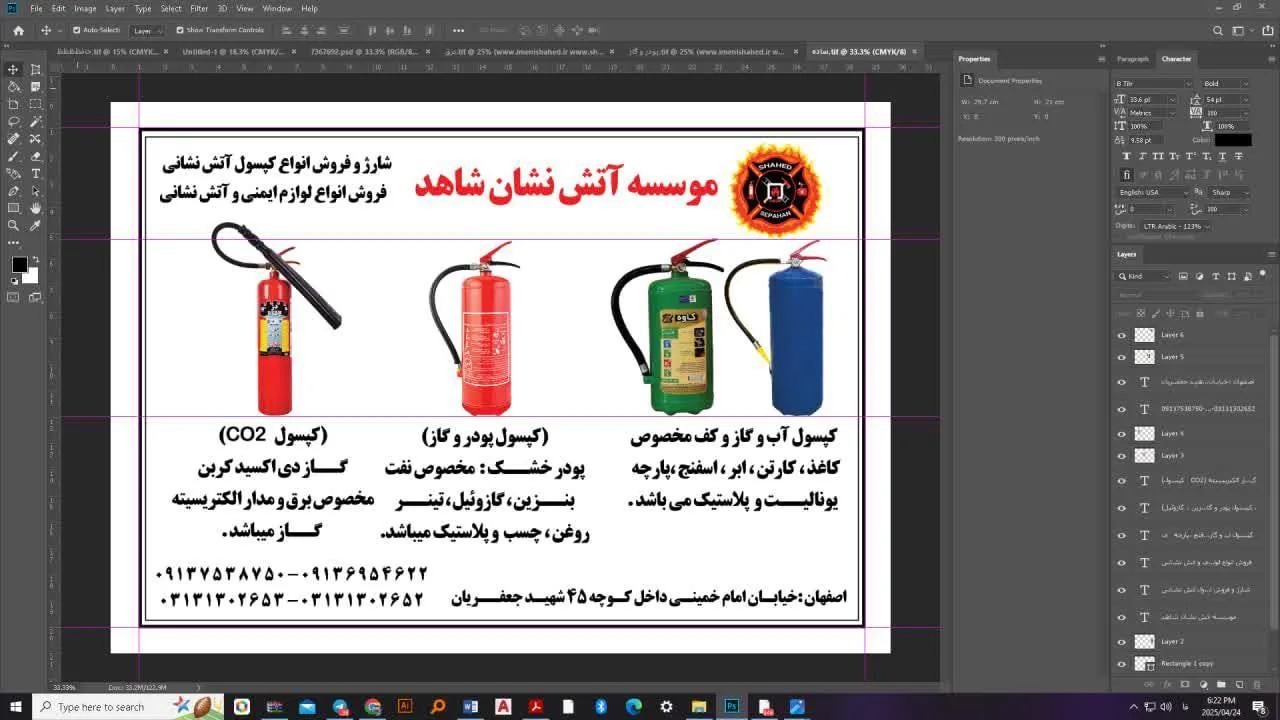Hide Rectangle 1 copy layer eye icon
The image size is (1280, 720).
(x=1121, y=664)
